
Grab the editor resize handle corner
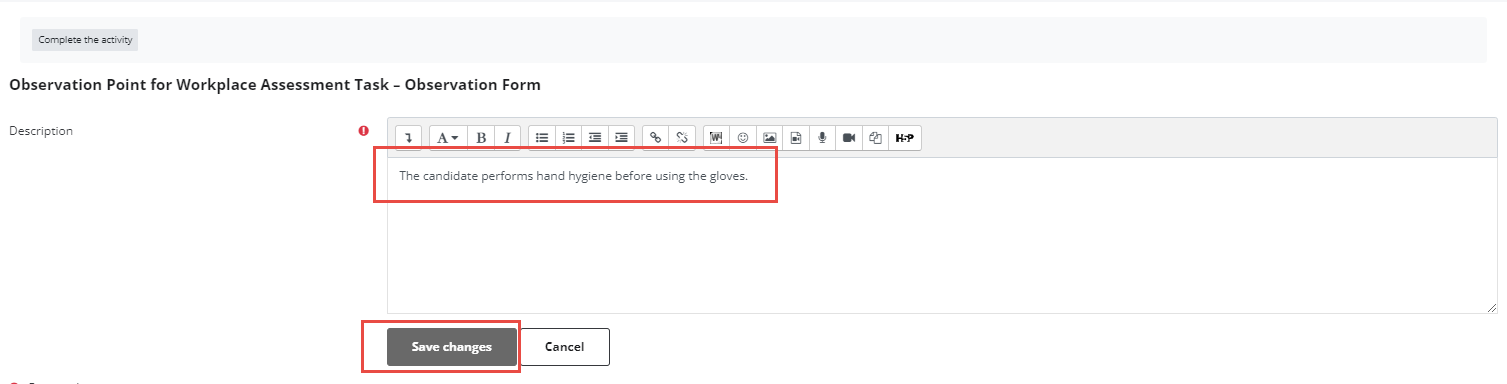pyautogui.click(x=1491, y=307)
